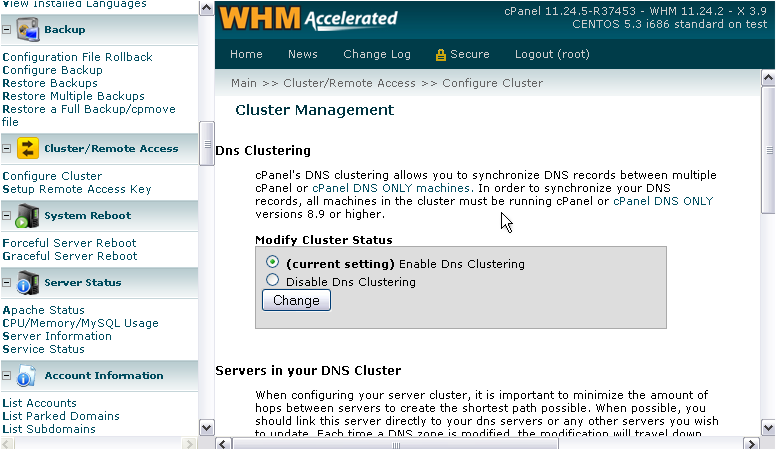The image size is (776, 450).
Task: Open Apache Status
Action: point(44,310)
